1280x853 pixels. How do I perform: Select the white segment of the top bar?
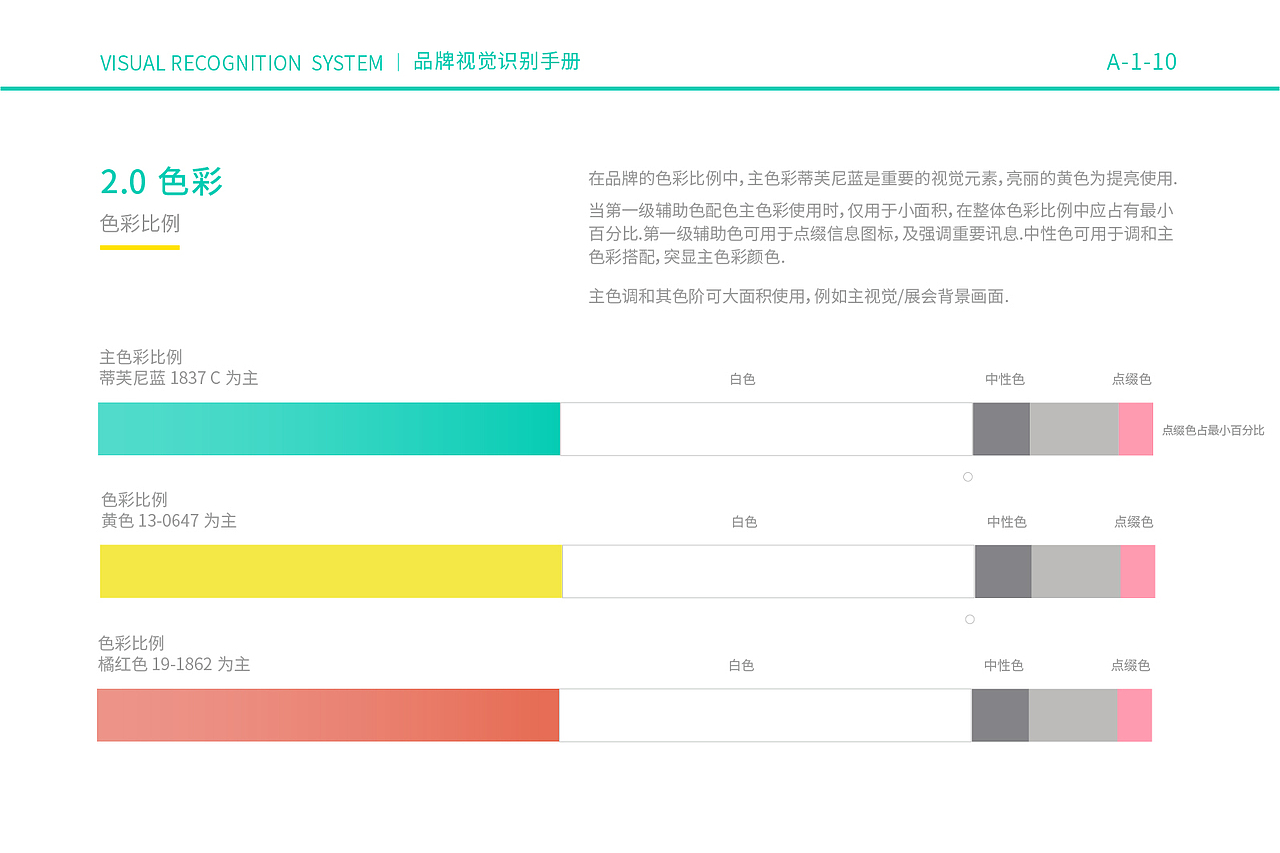pyautogui.click(x=766, y=429)
